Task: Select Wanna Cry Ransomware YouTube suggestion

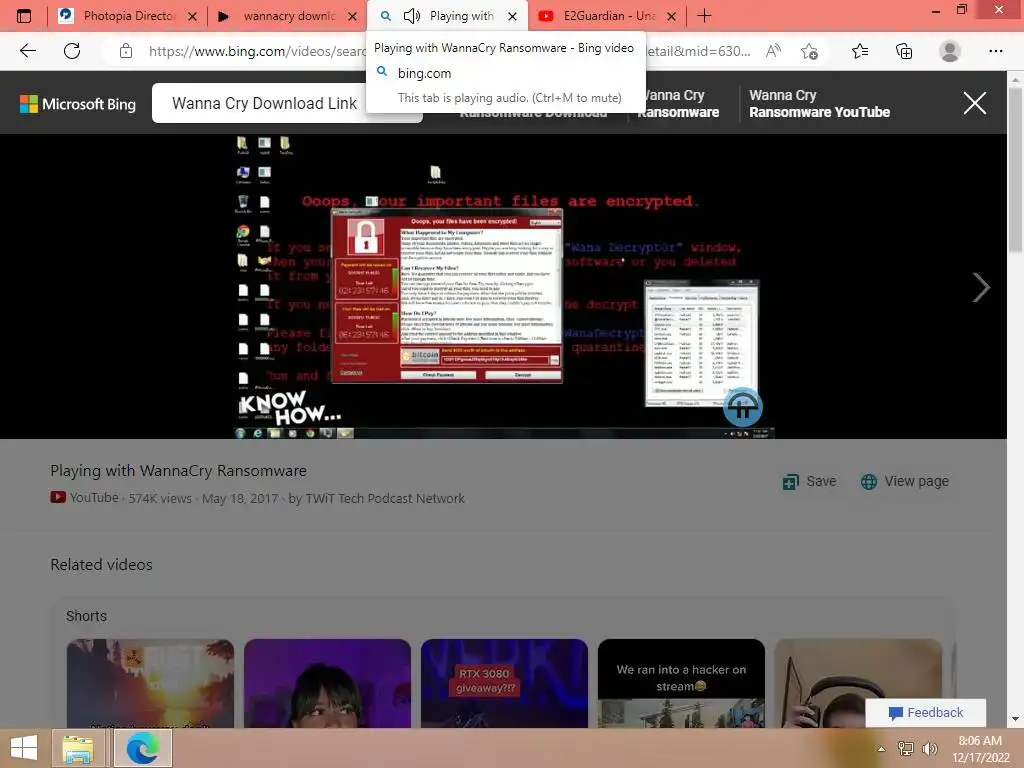Action: point(819,103)
